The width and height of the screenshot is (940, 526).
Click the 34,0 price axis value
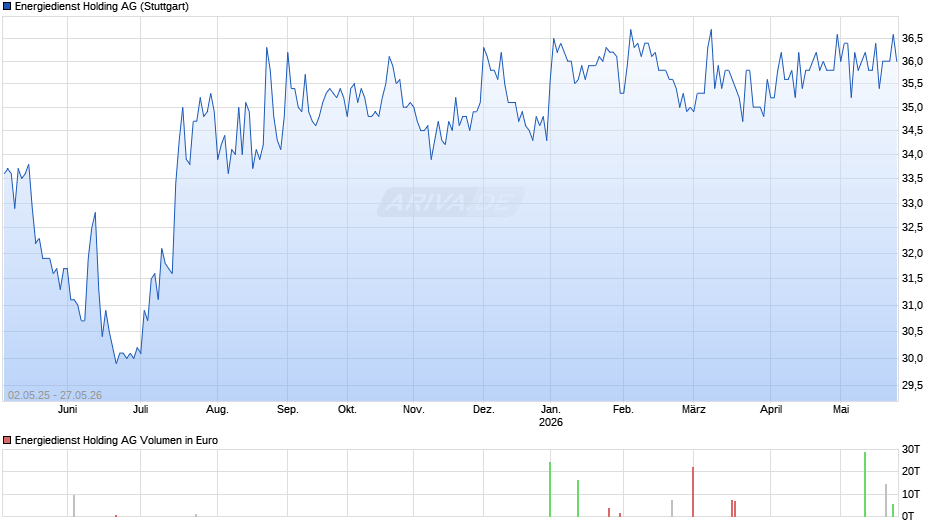[x=912, y=155]
